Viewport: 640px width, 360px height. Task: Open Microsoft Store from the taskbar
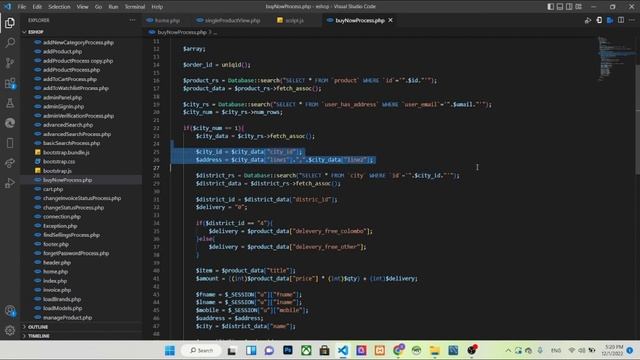pyautogui.click(x=324, y=350)
